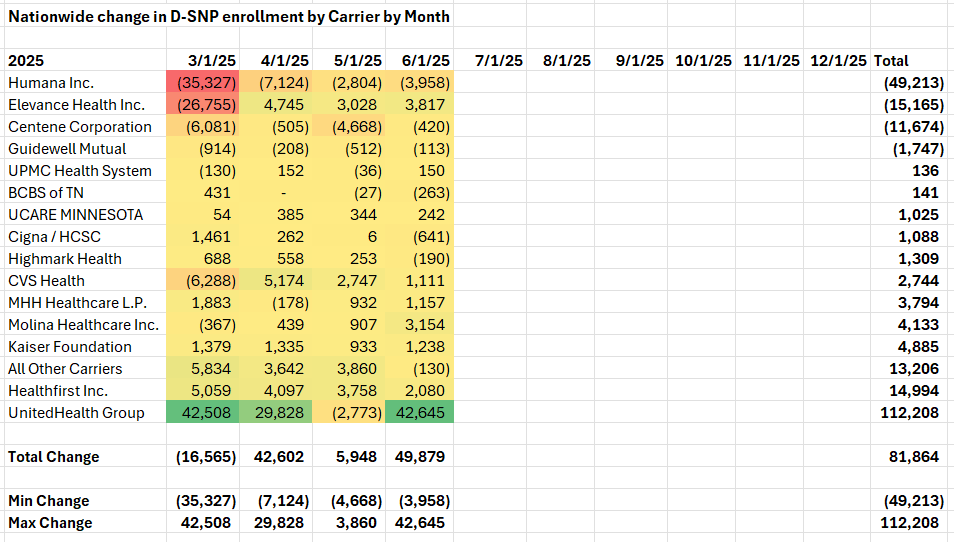Select the 'Total Change' row label

(86, 456)
